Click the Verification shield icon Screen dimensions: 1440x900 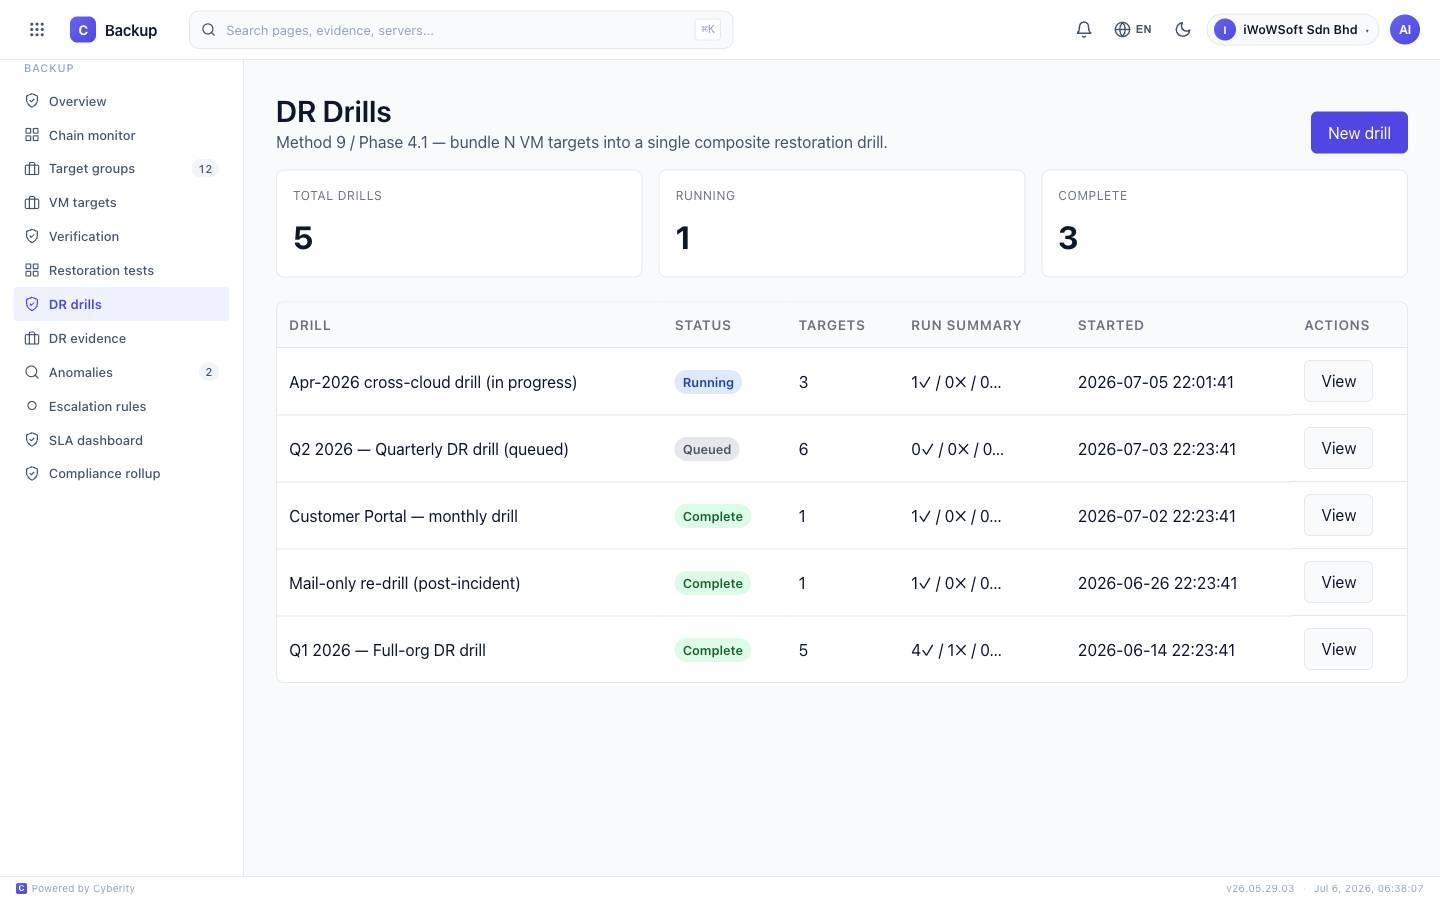pyautogui.click(x=32, y=237)
